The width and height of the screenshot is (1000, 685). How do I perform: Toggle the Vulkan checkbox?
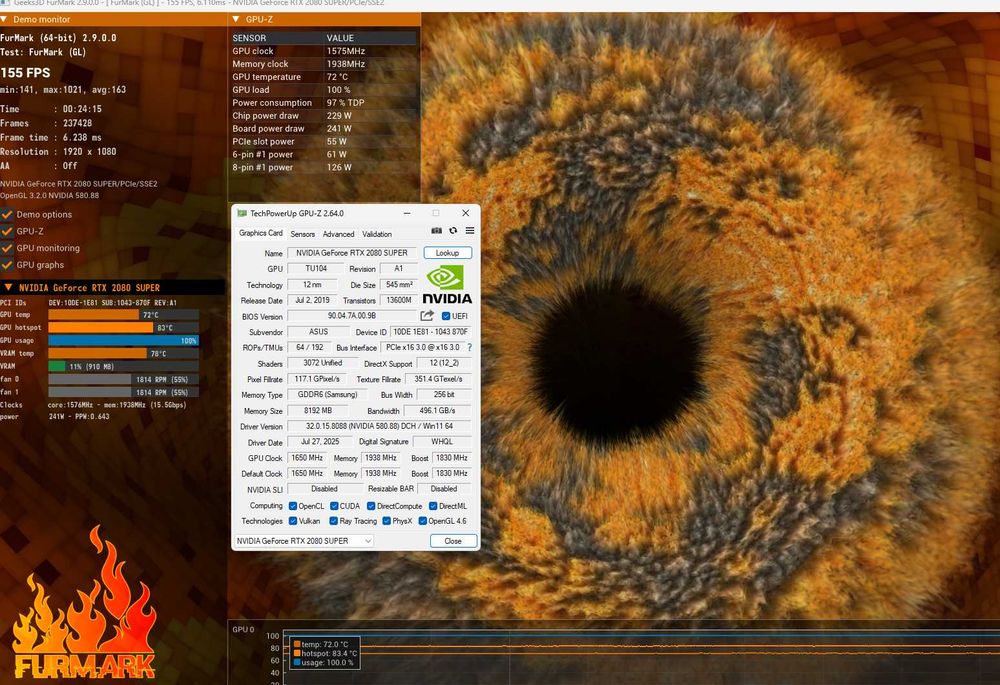coord(293,521)
